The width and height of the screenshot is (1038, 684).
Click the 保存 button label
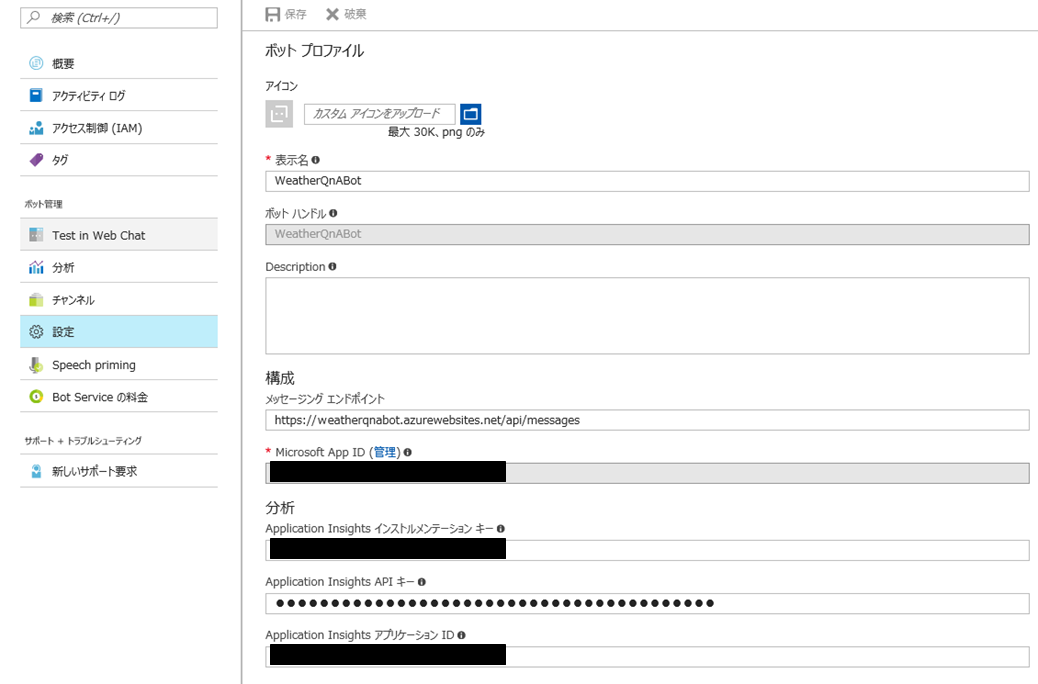pyautogui.click(x=296, y=15)
